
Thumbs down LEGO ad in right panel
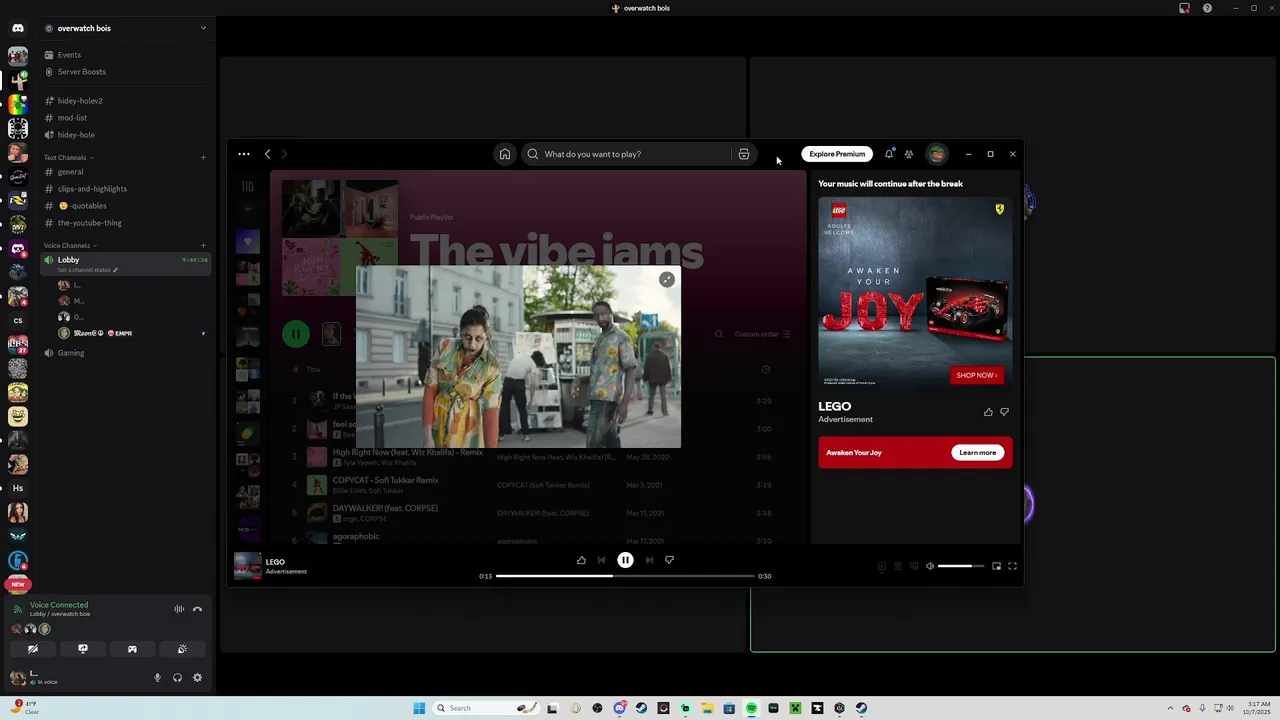pyautogui.click(x=1004, y=412)
